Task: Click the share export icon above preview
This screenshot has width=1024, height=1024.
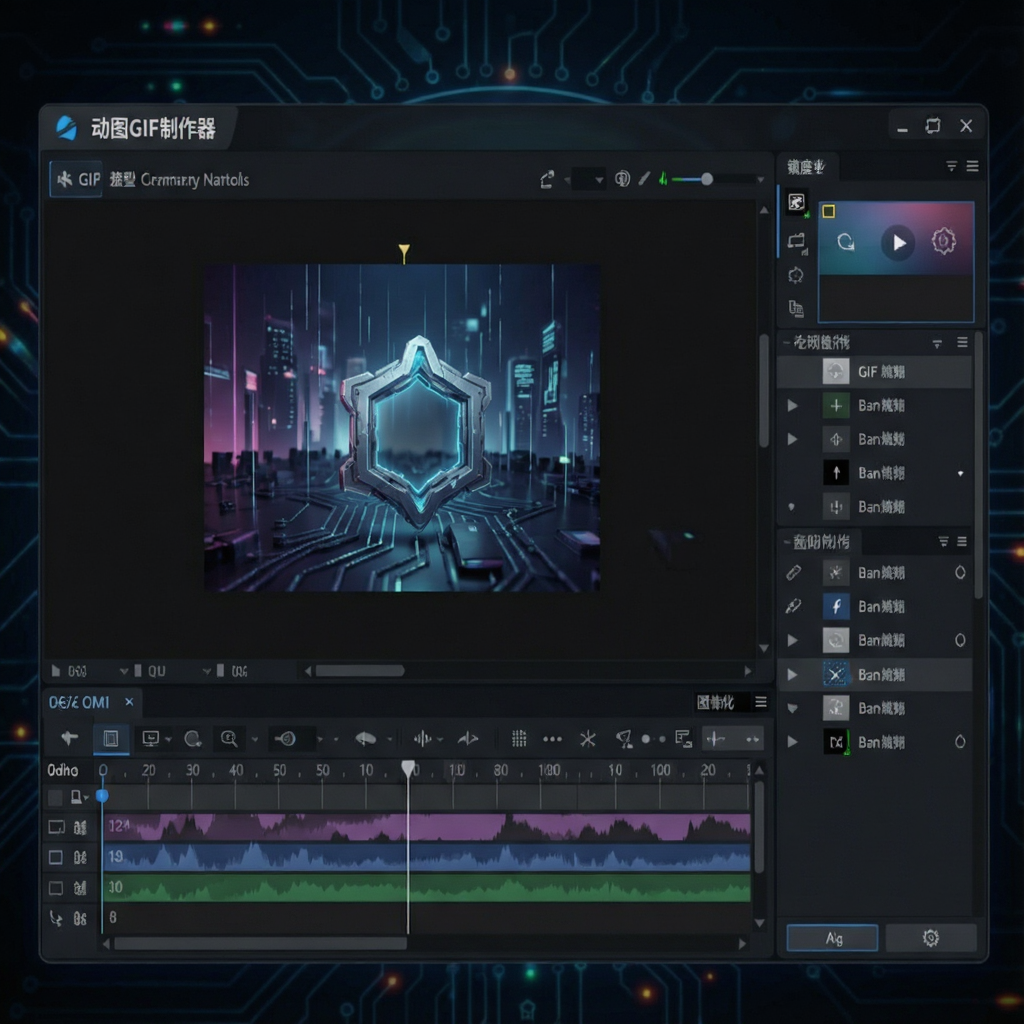Action: 547,179
